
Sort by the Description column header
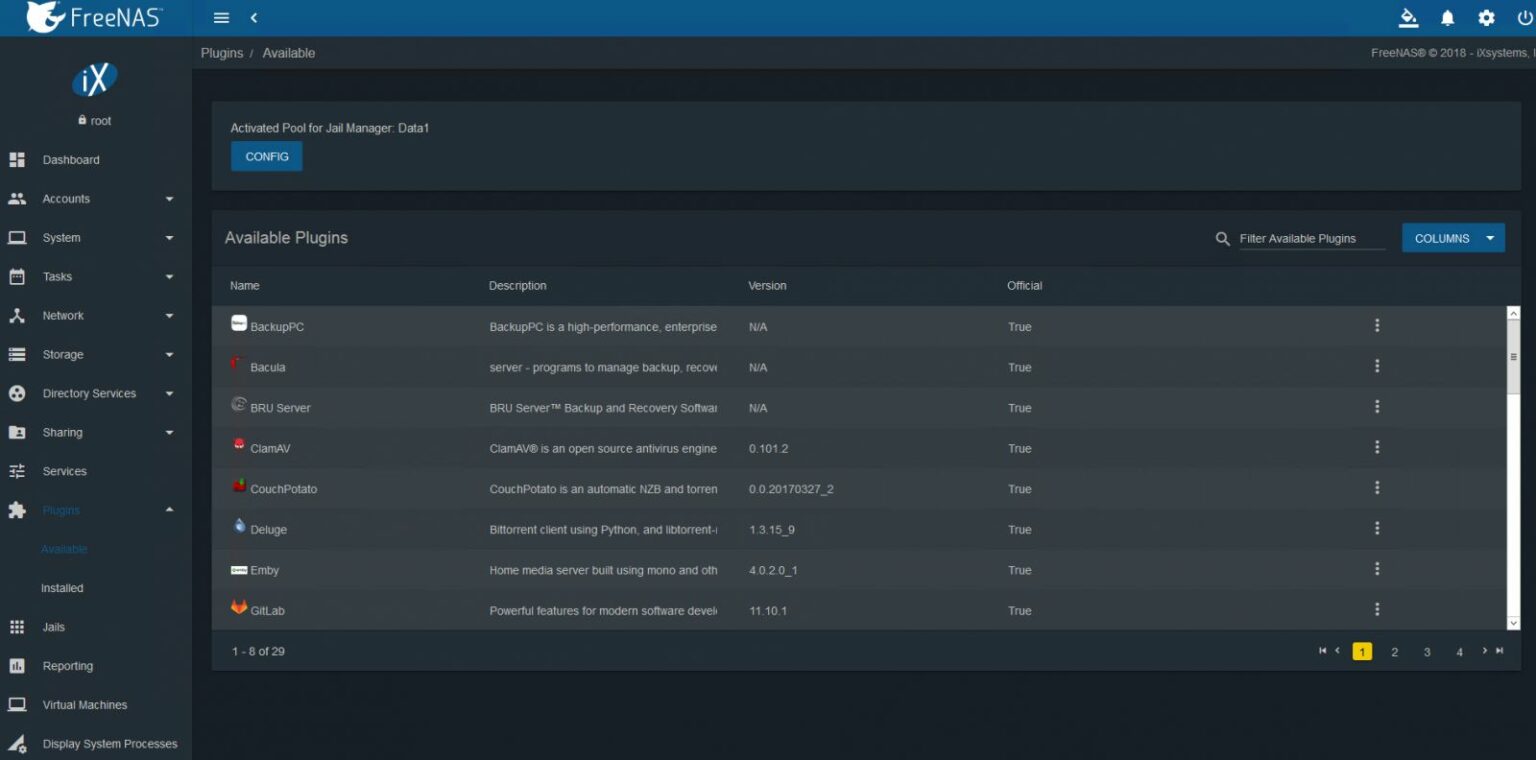click(518, 286)
